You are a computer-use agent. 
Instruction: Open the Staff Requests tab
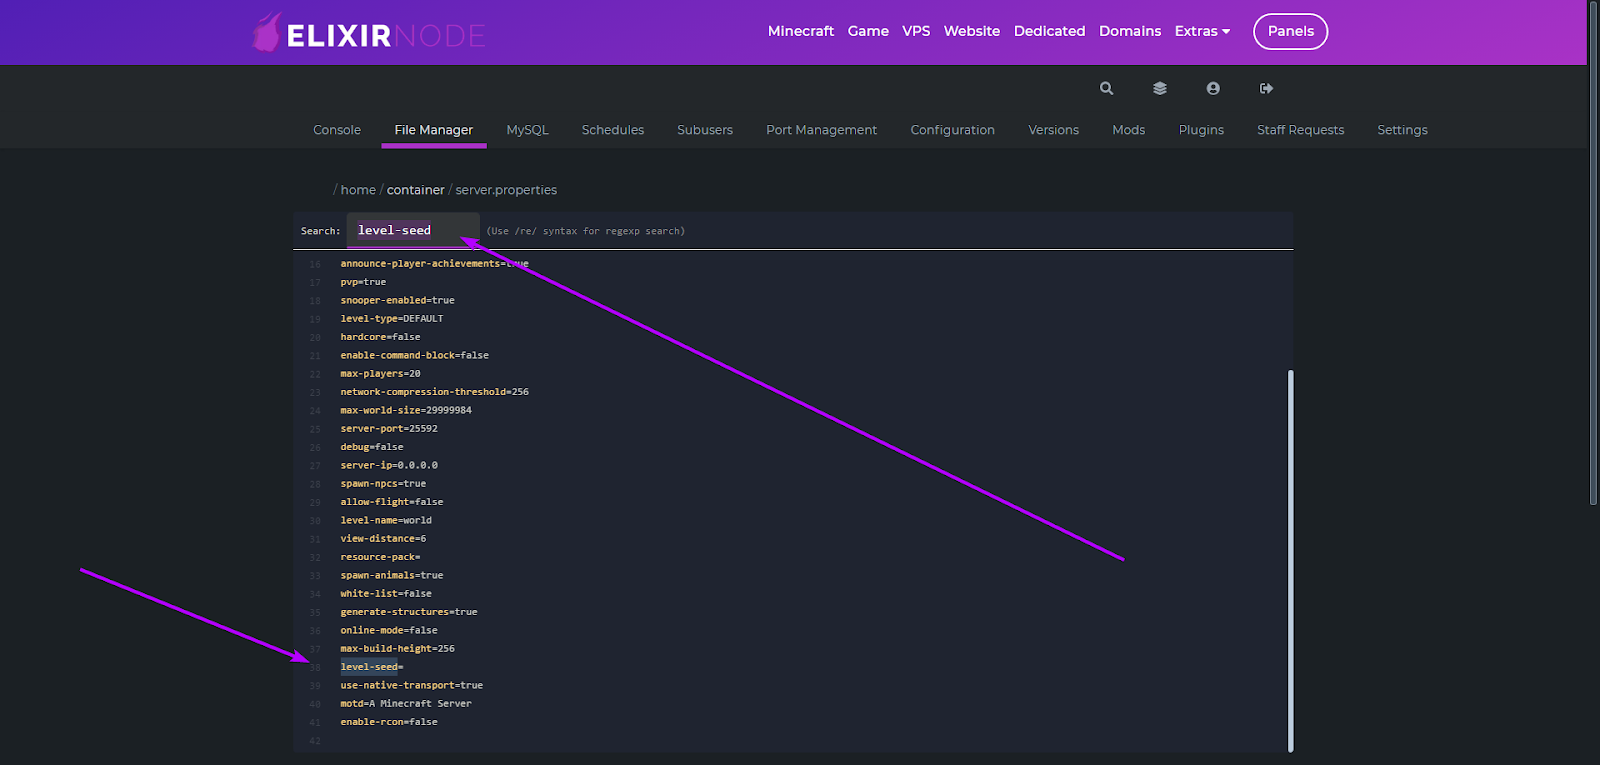1301,130
